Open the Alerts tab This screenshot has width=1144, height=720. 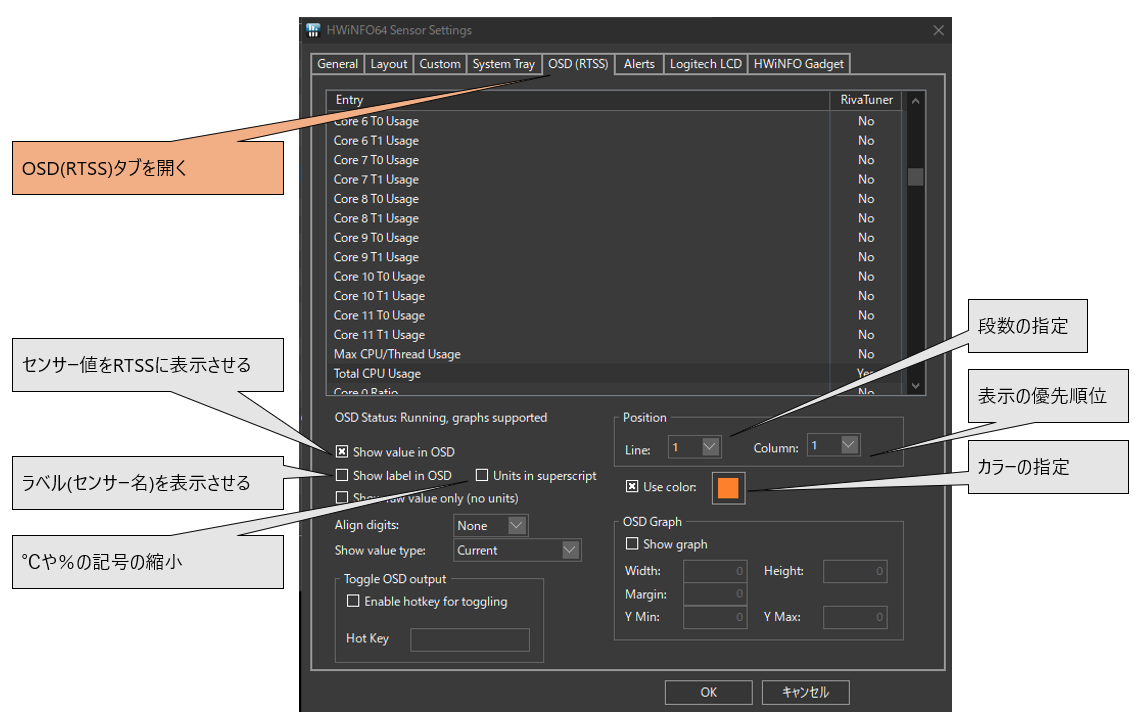click(x=639, y=64)
